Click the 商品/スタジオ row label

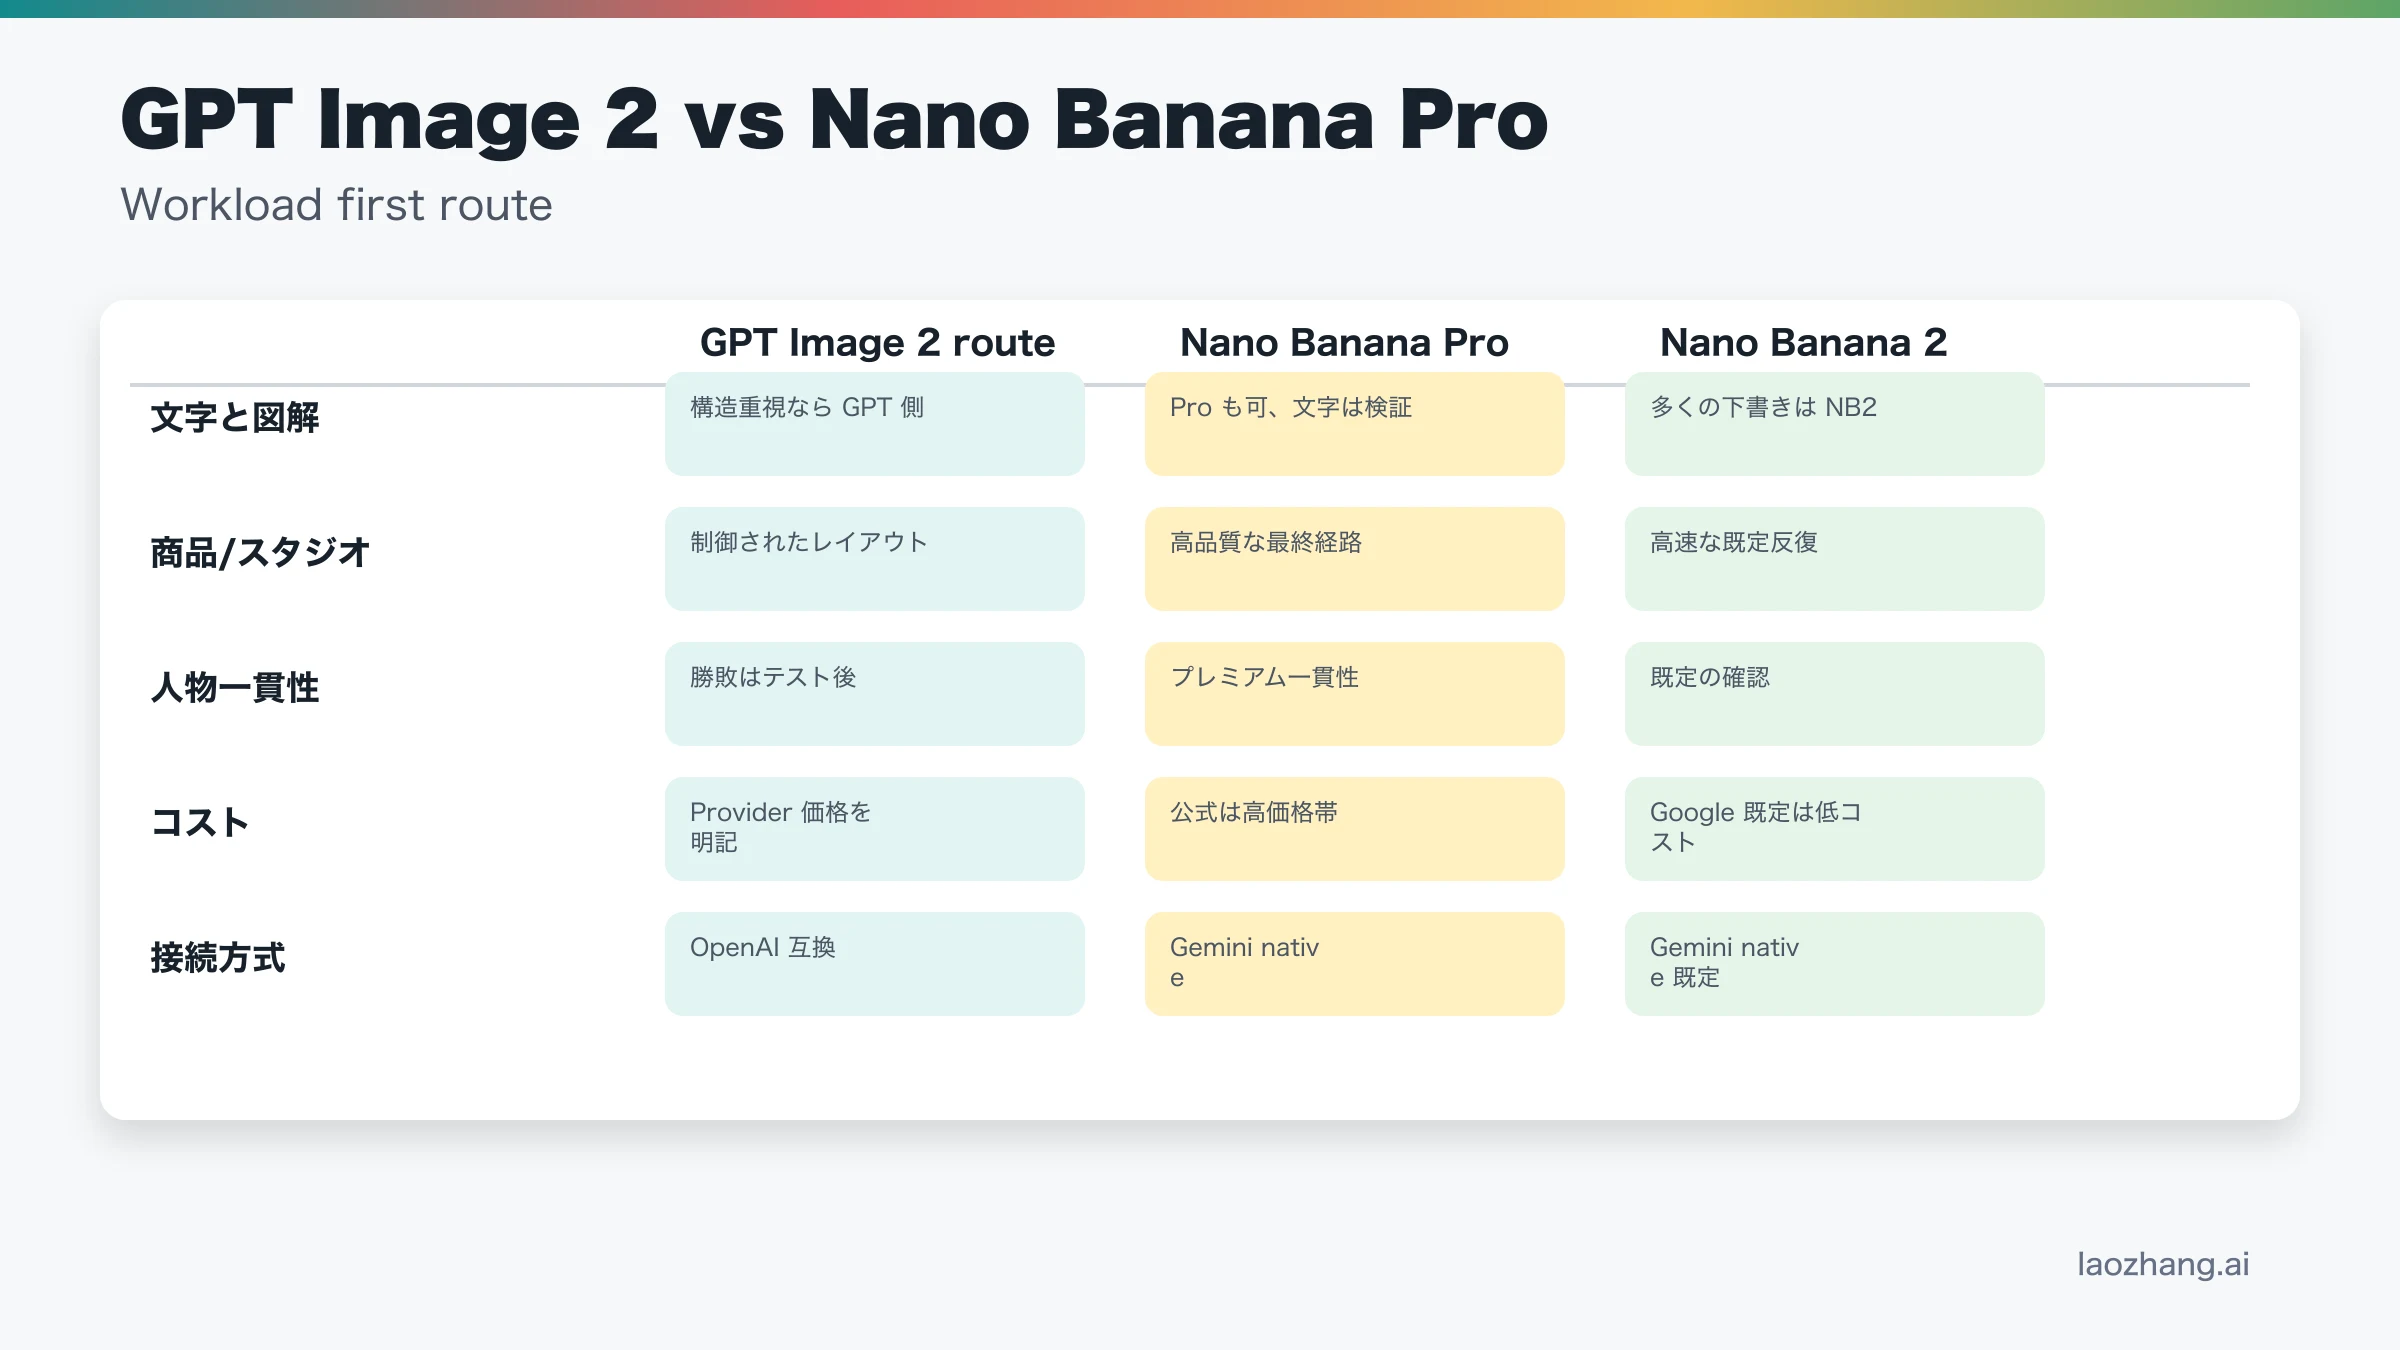(x=260, y=553)
